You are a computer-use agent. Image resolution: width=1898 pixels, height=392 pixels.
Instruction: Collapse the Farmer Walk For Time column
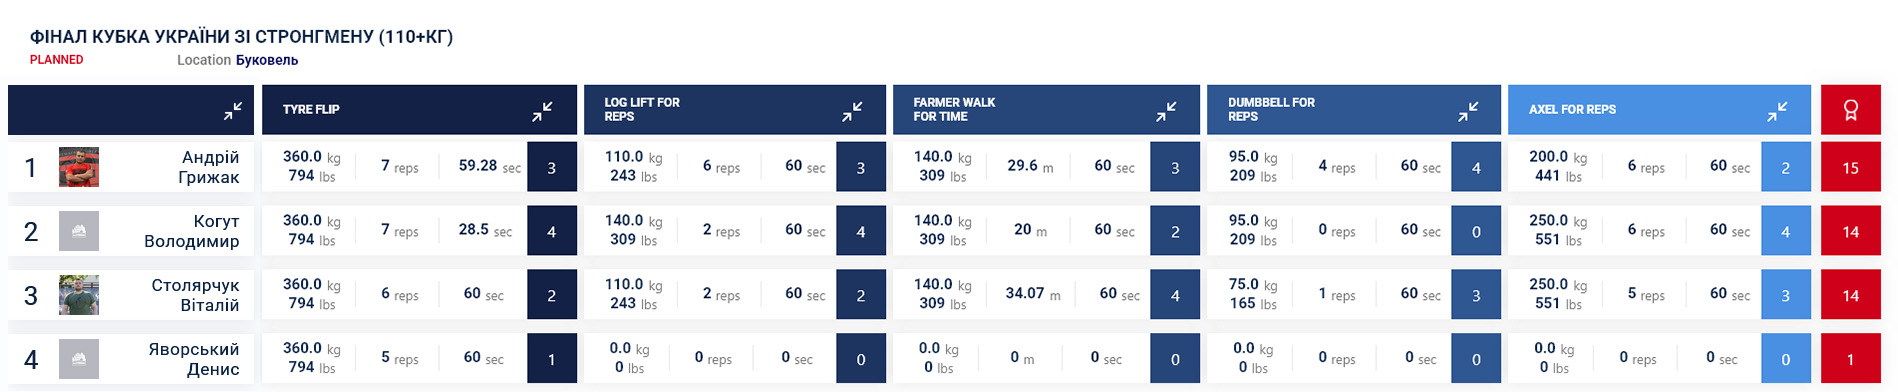[x=1166, y=111]
